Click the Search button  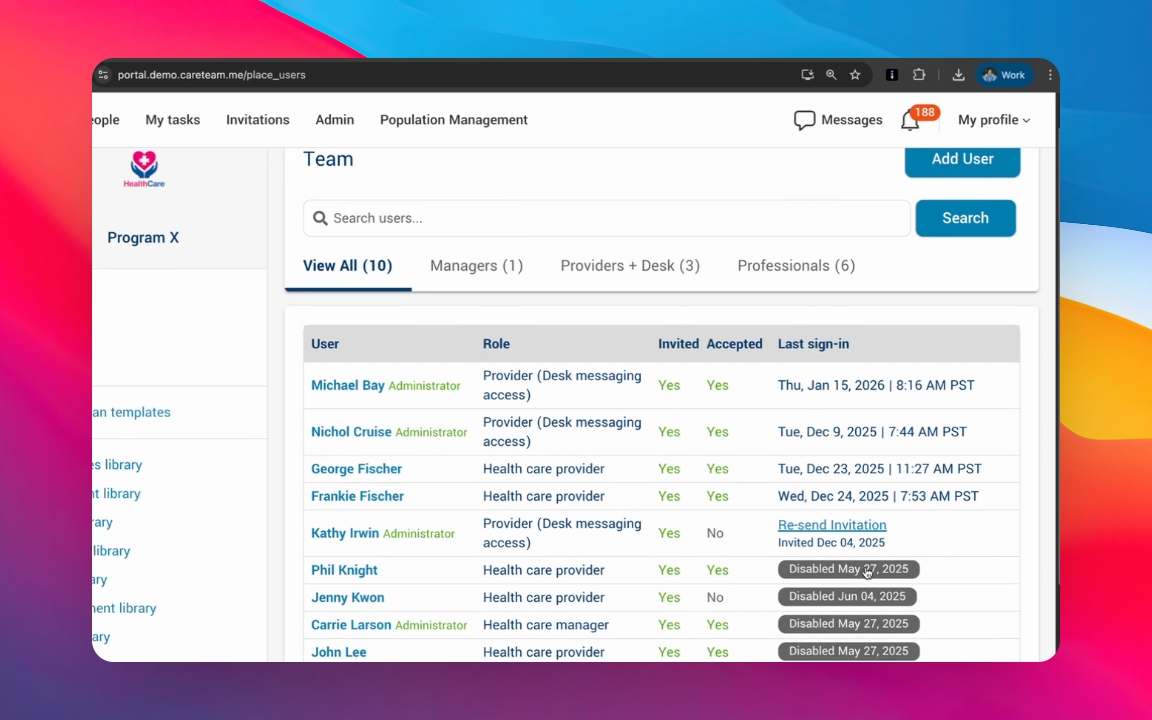(965, 218)
